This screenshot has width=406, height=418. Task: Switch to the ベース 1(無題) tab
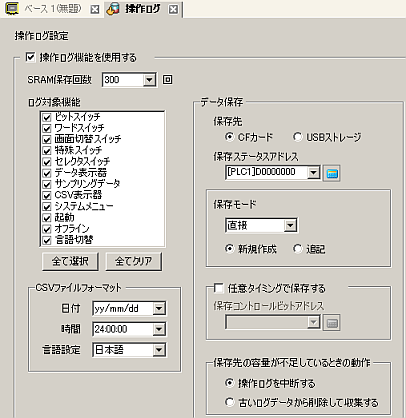(53, 9)
